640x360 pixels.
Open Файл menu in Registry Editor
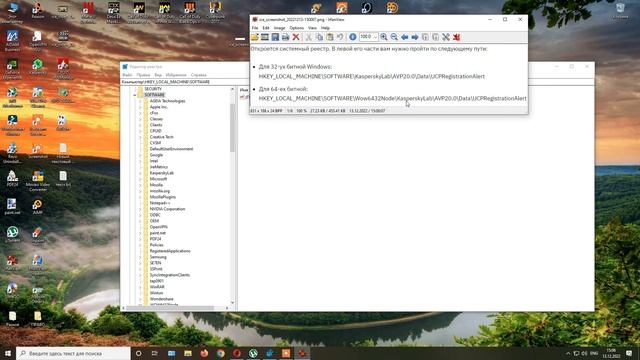pos(127,75)
